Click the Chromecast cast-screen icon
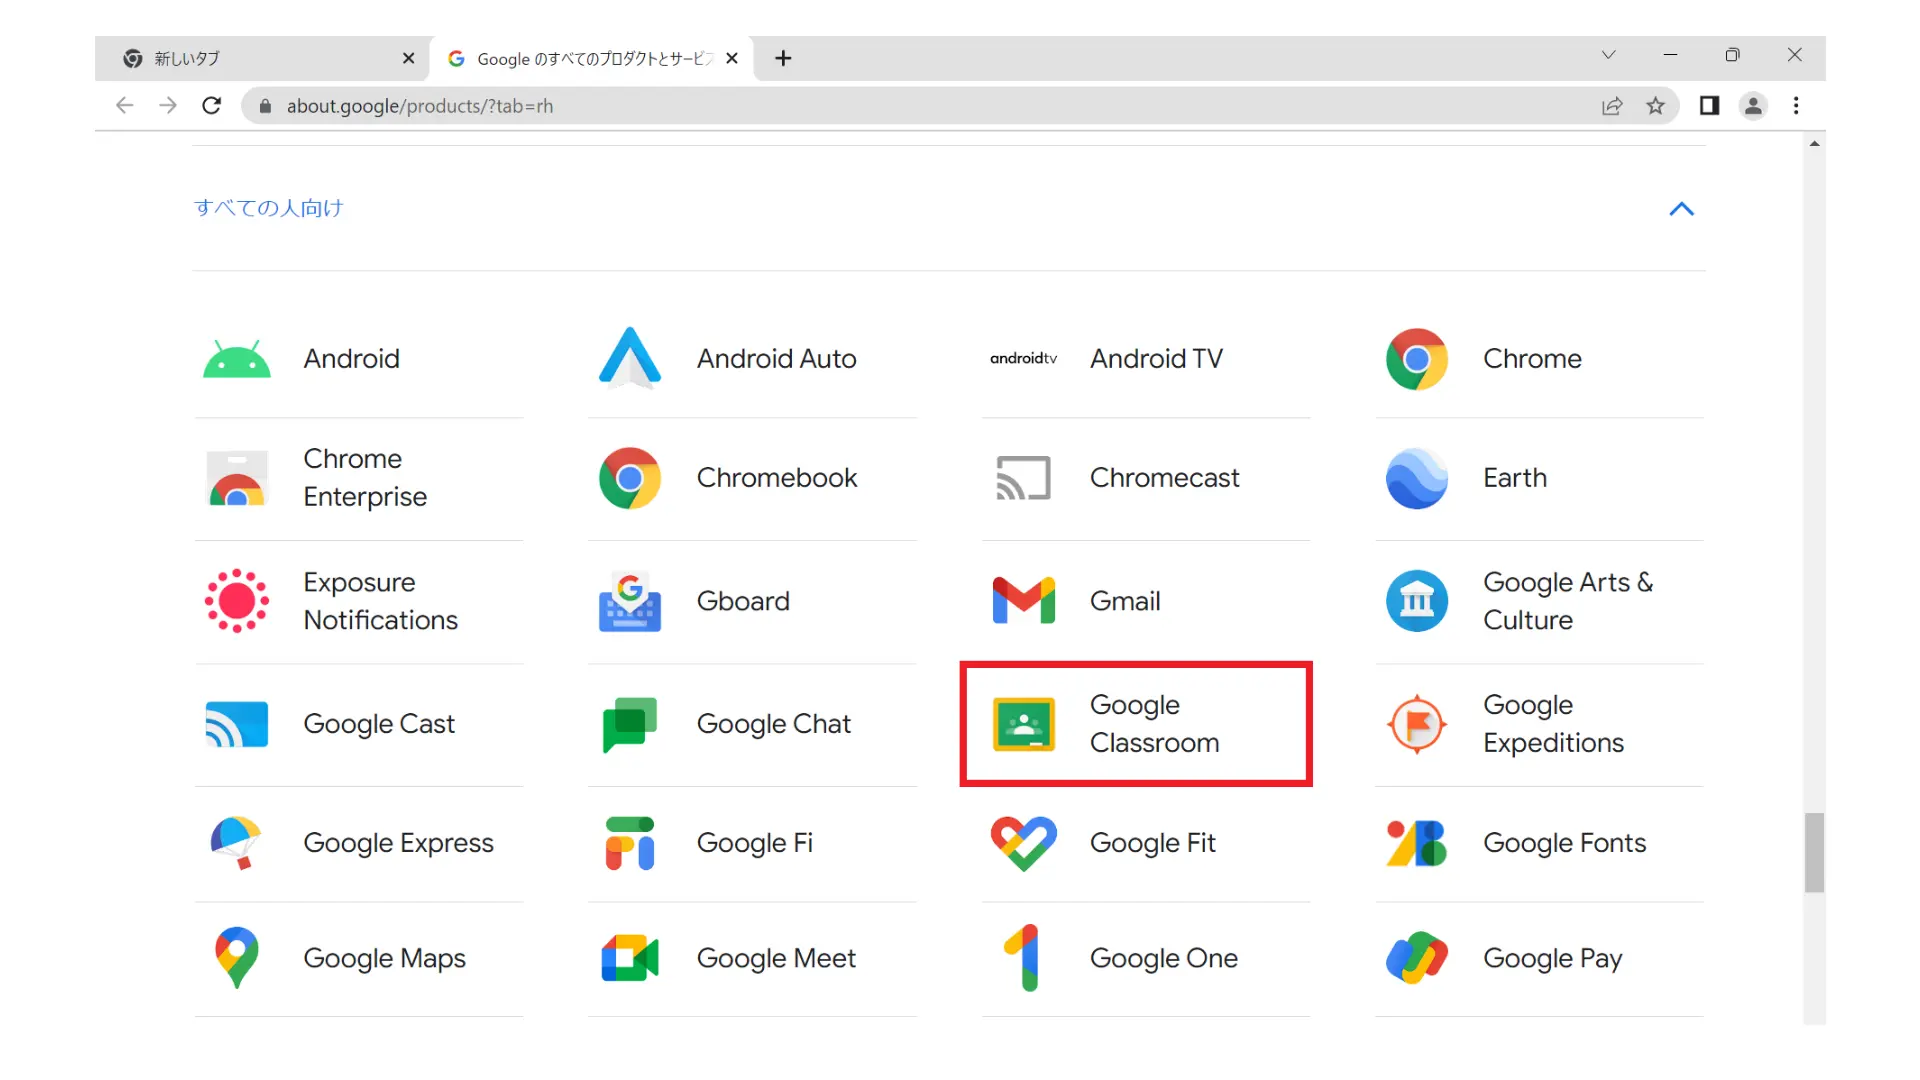This screenshot has width=1920, height=1080. tap(1023, 478)
